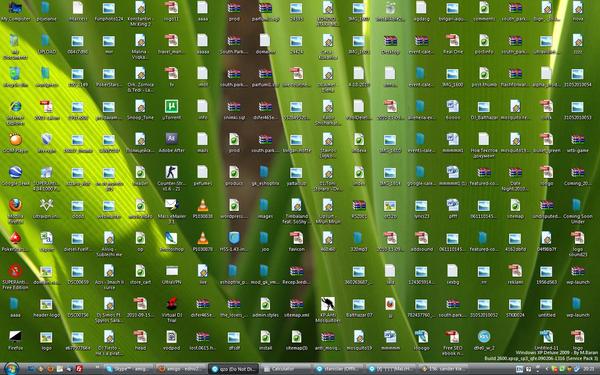The width and height of the screenshot is (600, 375).
Task: Click the system tray clock
Action: [x=589, y=369]
